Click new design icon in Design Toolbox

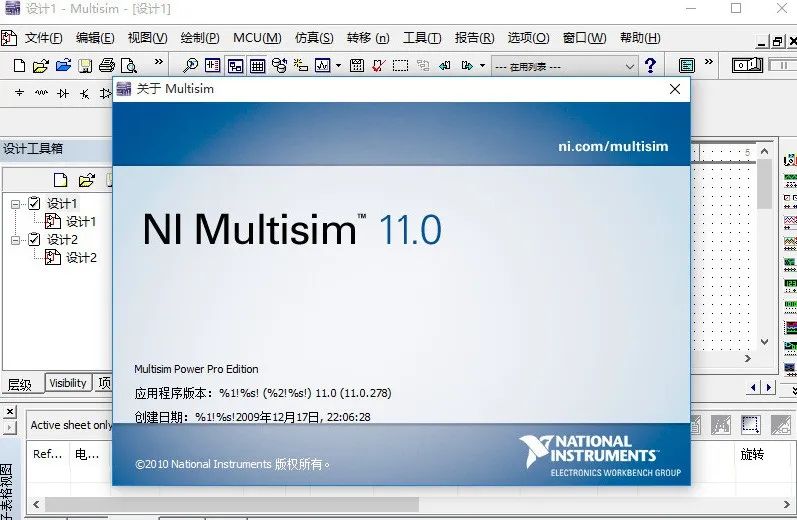tap(60, 180)
